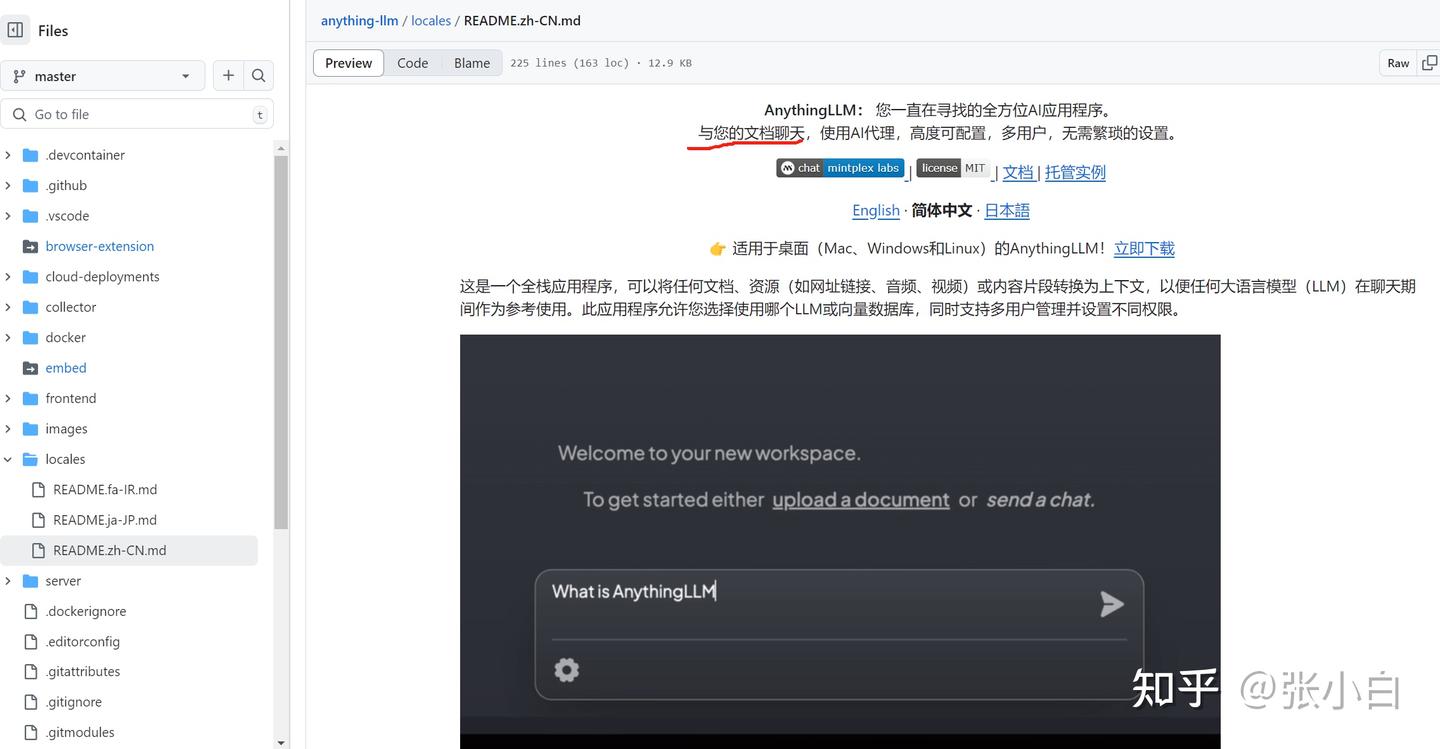Collapse the Files sidebar panel
This screenshot has height=749, width=1440.
[x=15, y=30]
